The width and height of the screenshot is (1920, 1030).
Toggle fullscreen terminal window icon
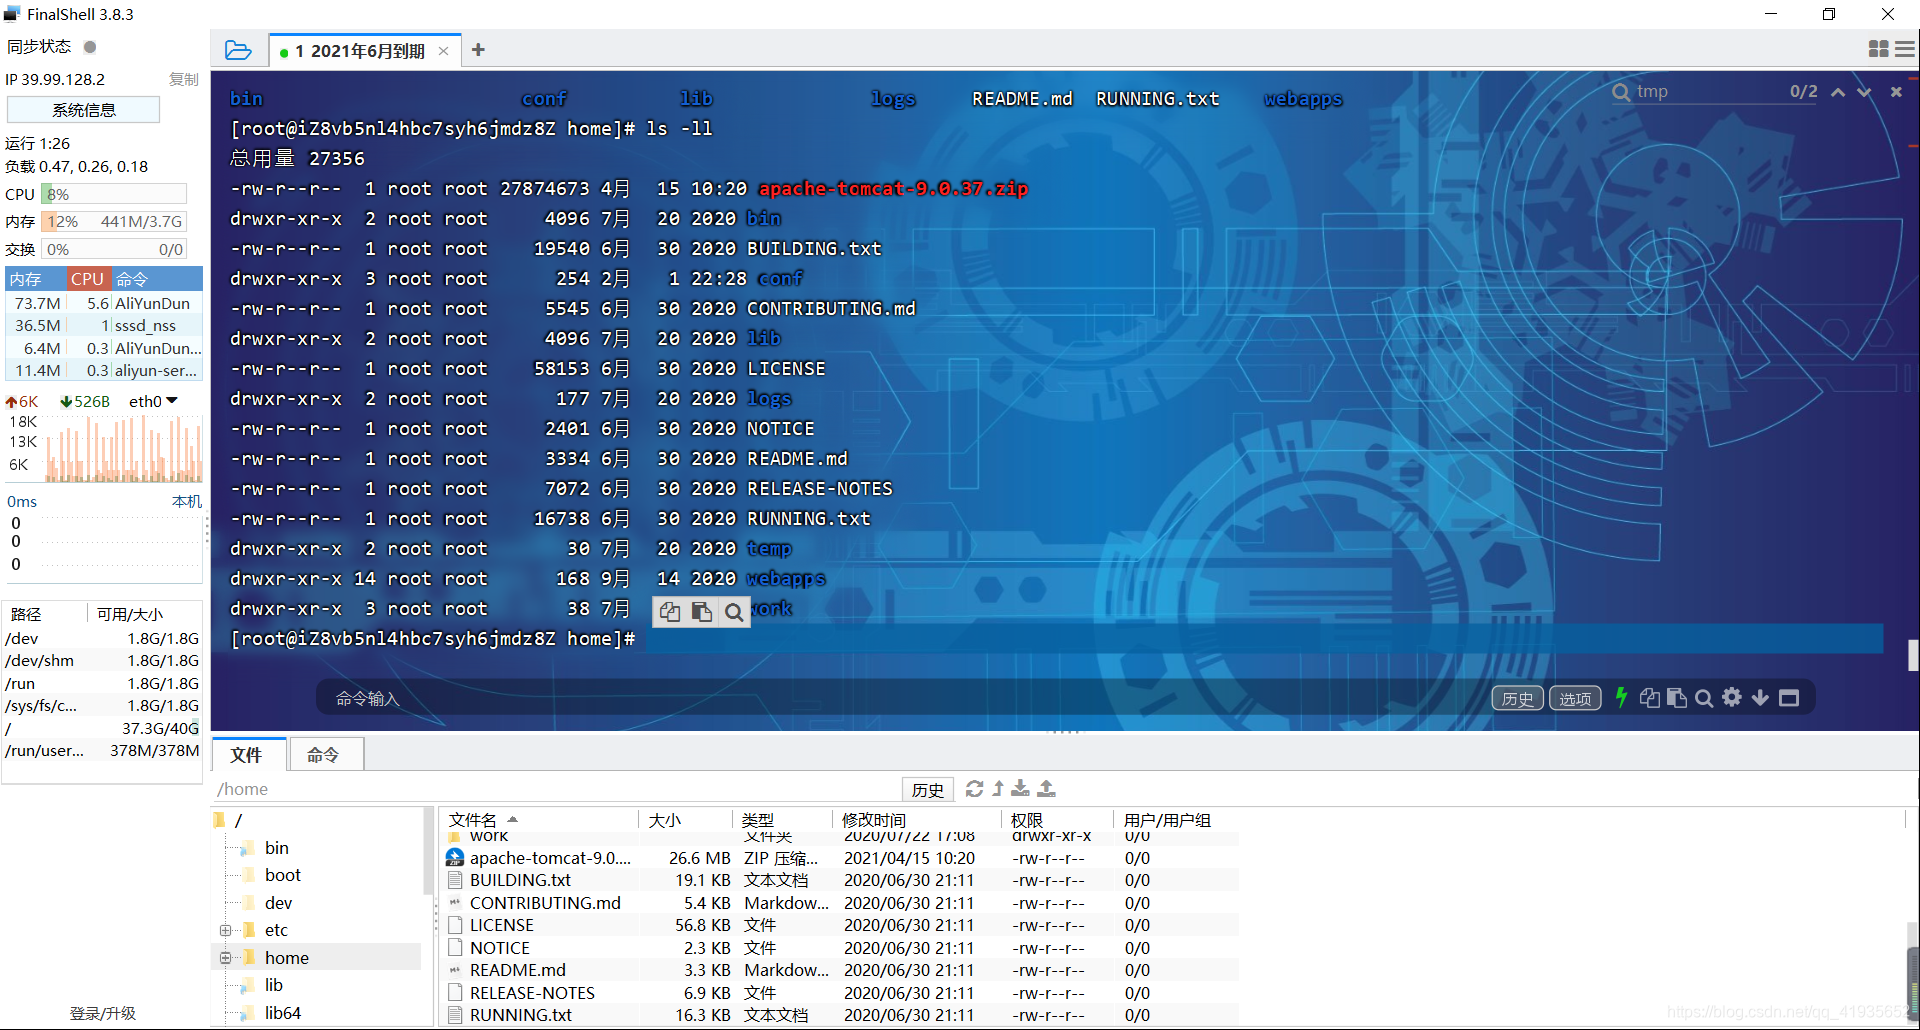click(1789, 698)
